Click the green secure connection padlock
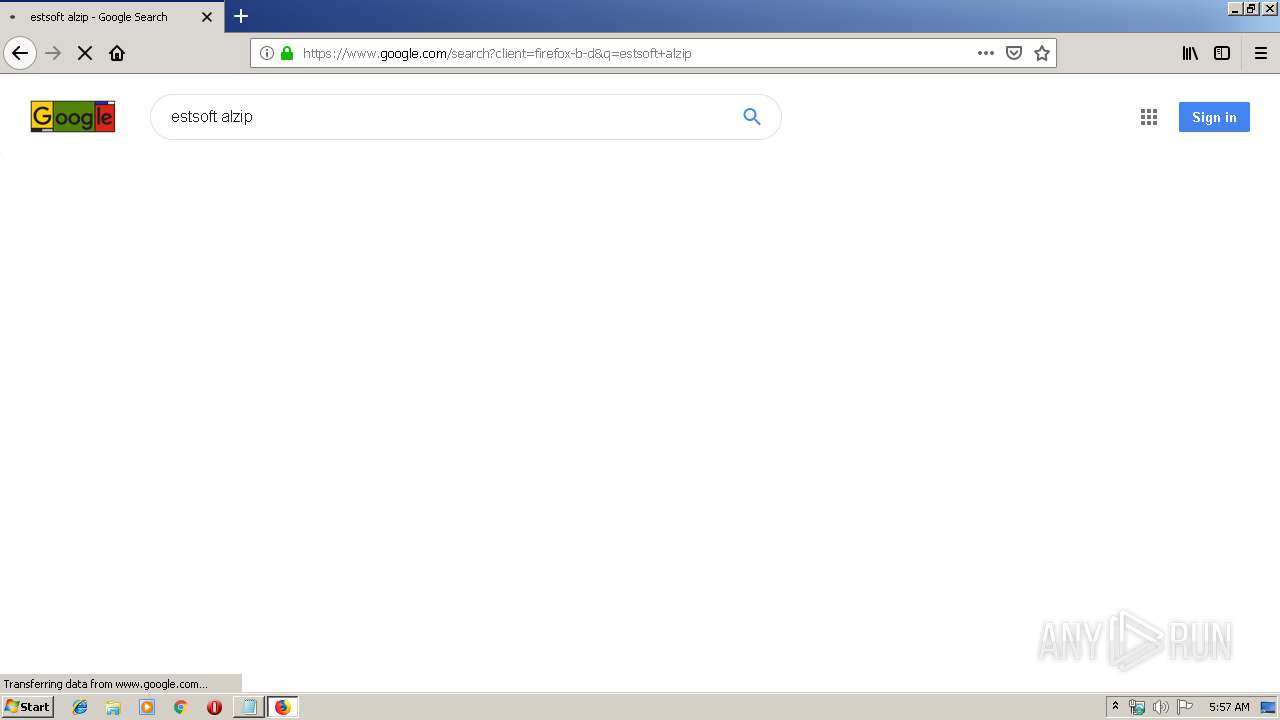 tap(287, 53)
